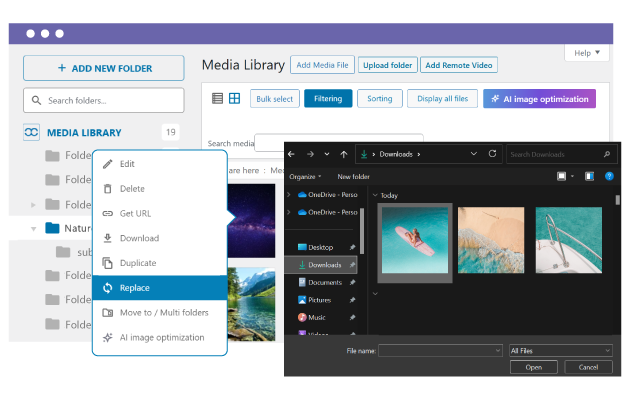Select Get URL in context menu

click(135, 214)
